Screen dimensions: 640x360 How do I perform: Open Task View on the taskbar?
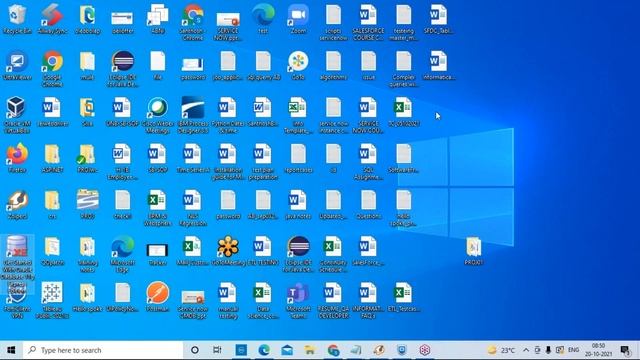[217, 350]
